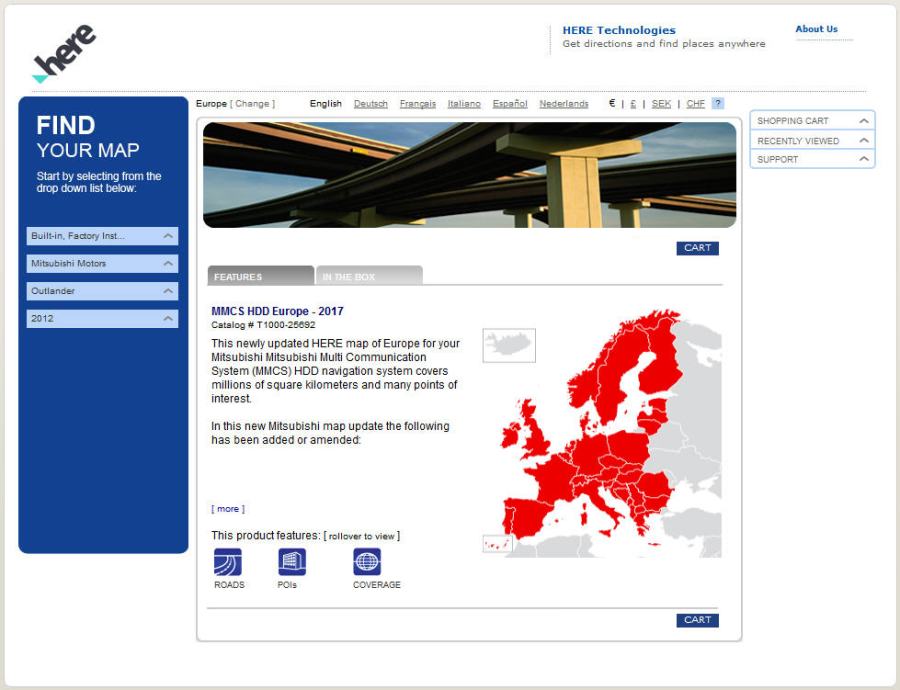
Task: Click the Canary Islands inset map
Action: point(497,544)
